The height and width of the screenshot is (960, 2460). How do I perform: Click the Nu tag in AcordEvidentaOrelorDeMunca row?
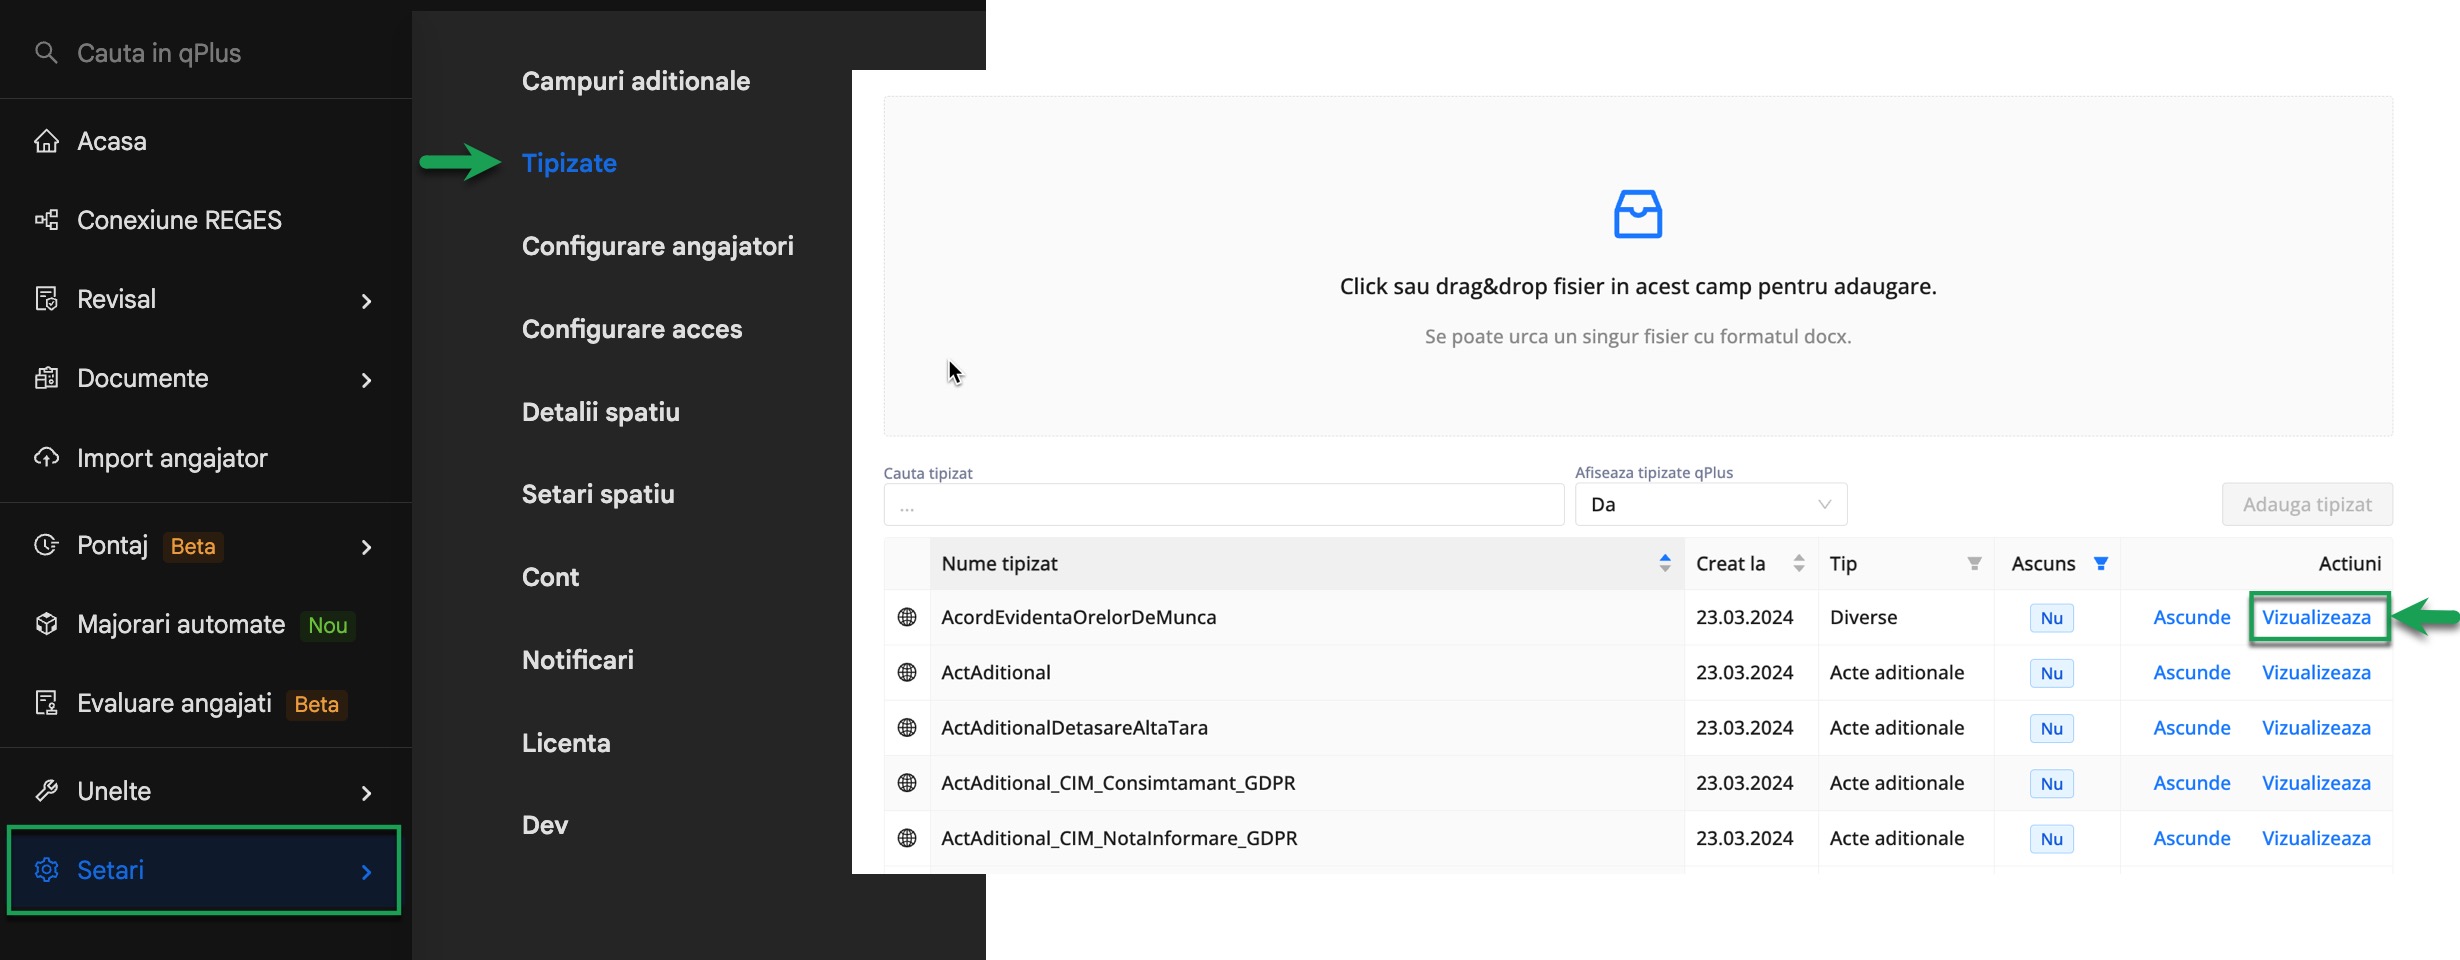tap(2052, 618)
